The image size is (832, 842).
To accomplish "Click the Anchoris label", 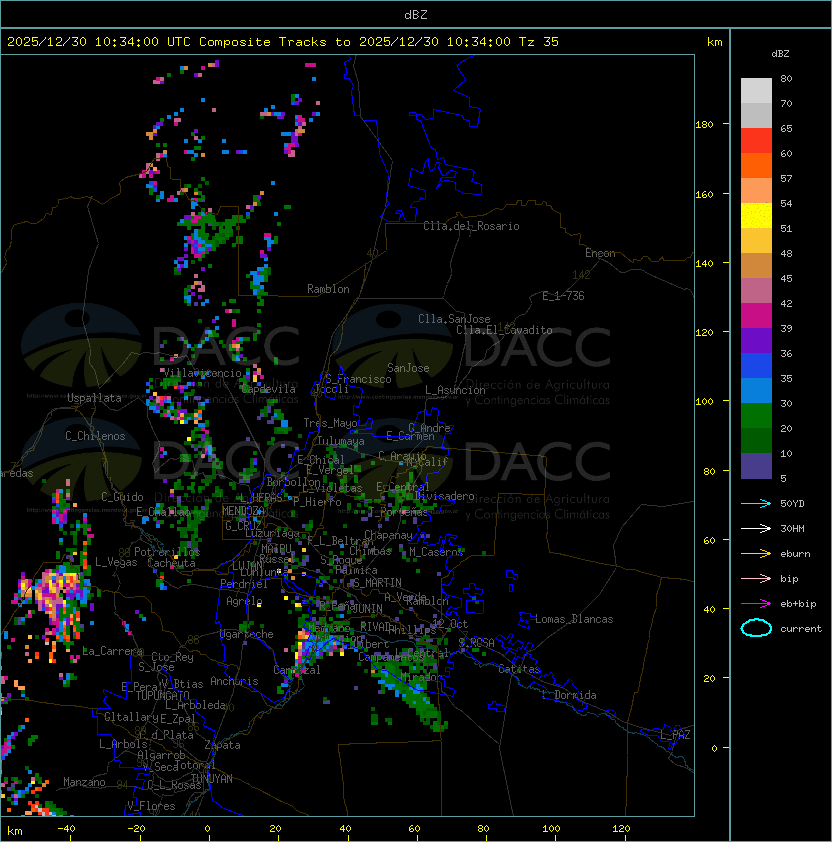I will pyautogui.click(x=234, y=681).
